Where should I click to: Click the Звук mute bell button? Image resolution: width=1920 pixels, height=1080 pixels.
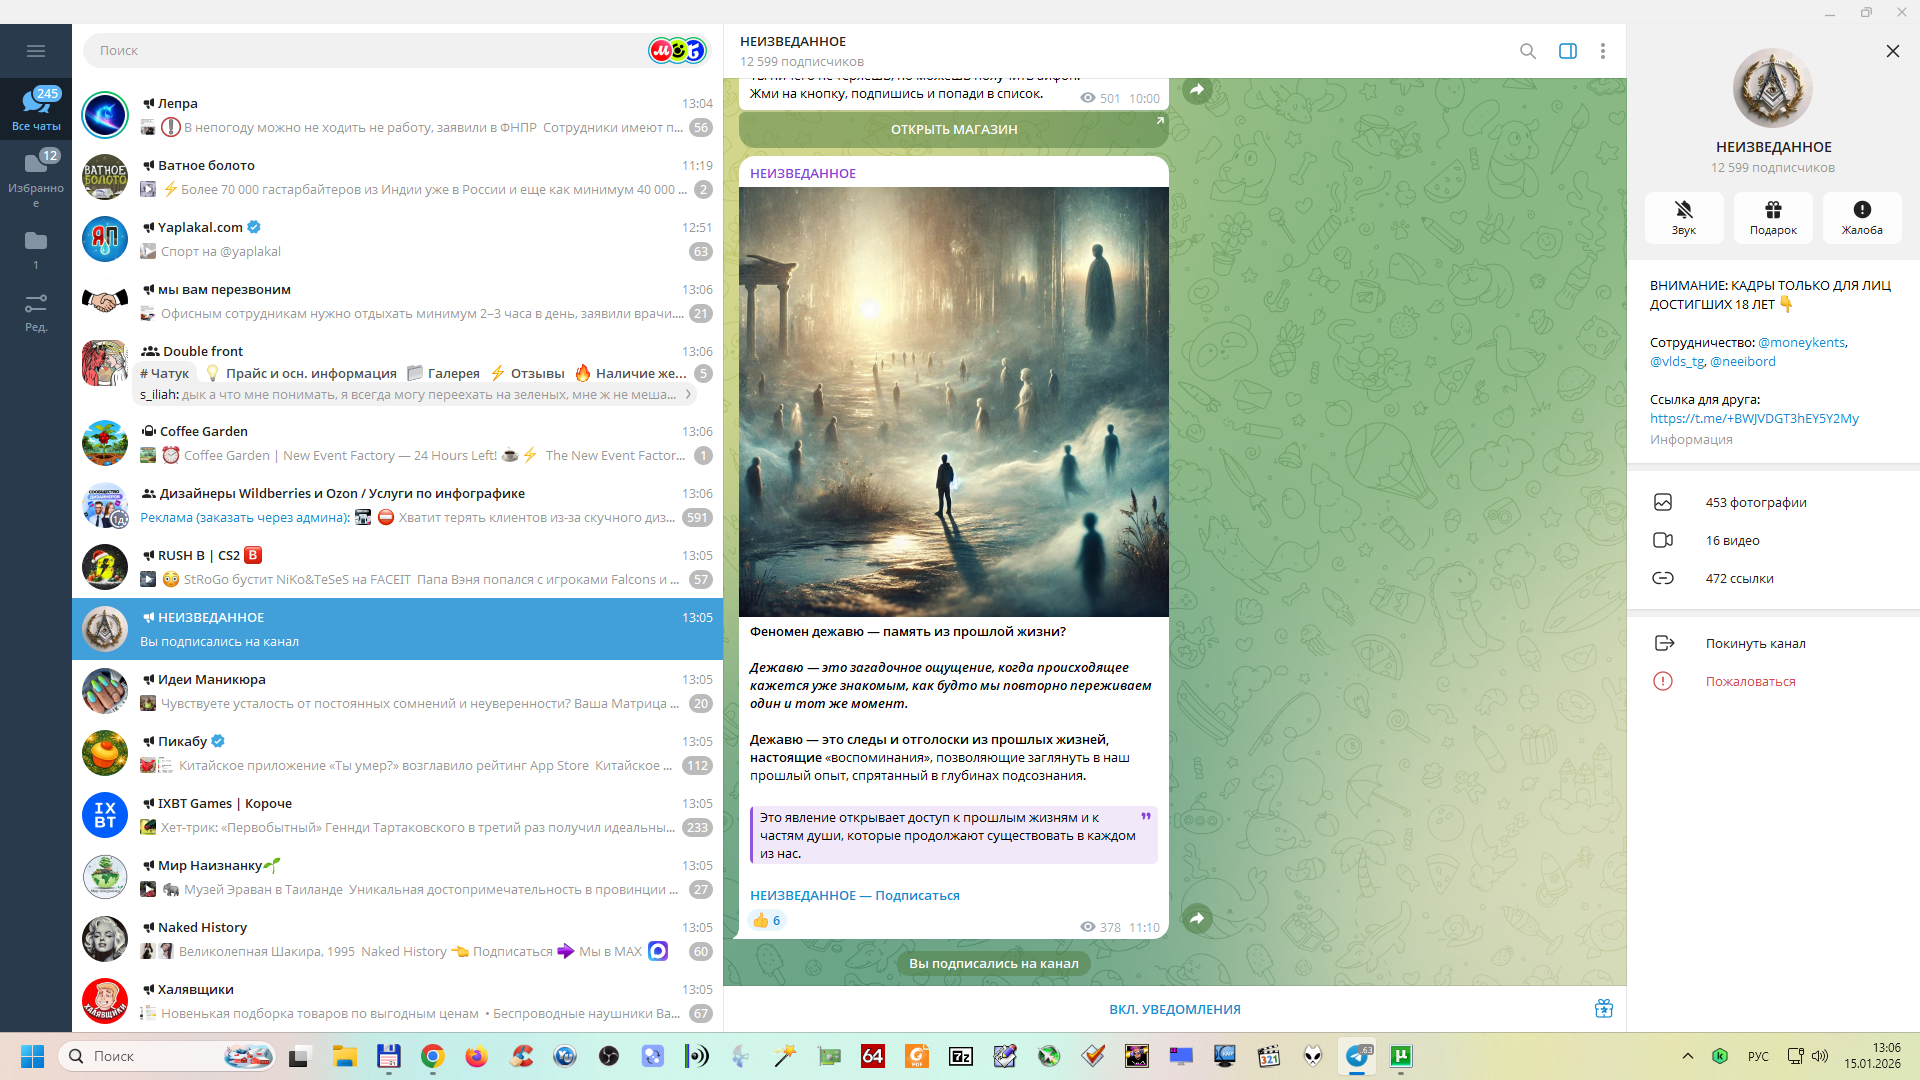coord(1683,217)
